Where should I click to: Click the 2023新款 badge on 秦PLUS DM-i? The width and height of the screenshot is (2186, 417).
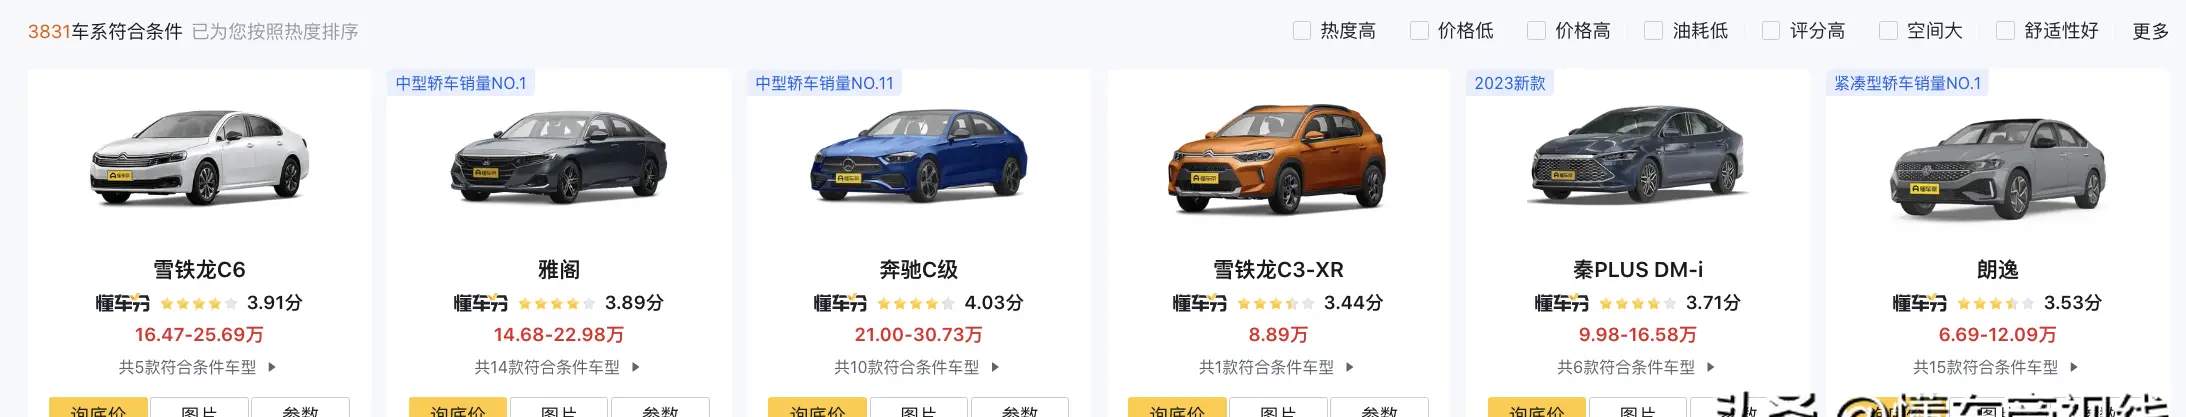point(1510,83)
